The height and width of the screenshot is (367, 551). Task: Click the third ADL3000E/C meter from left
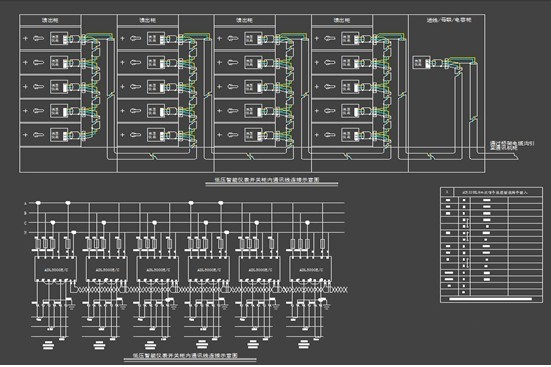[157, 269]
